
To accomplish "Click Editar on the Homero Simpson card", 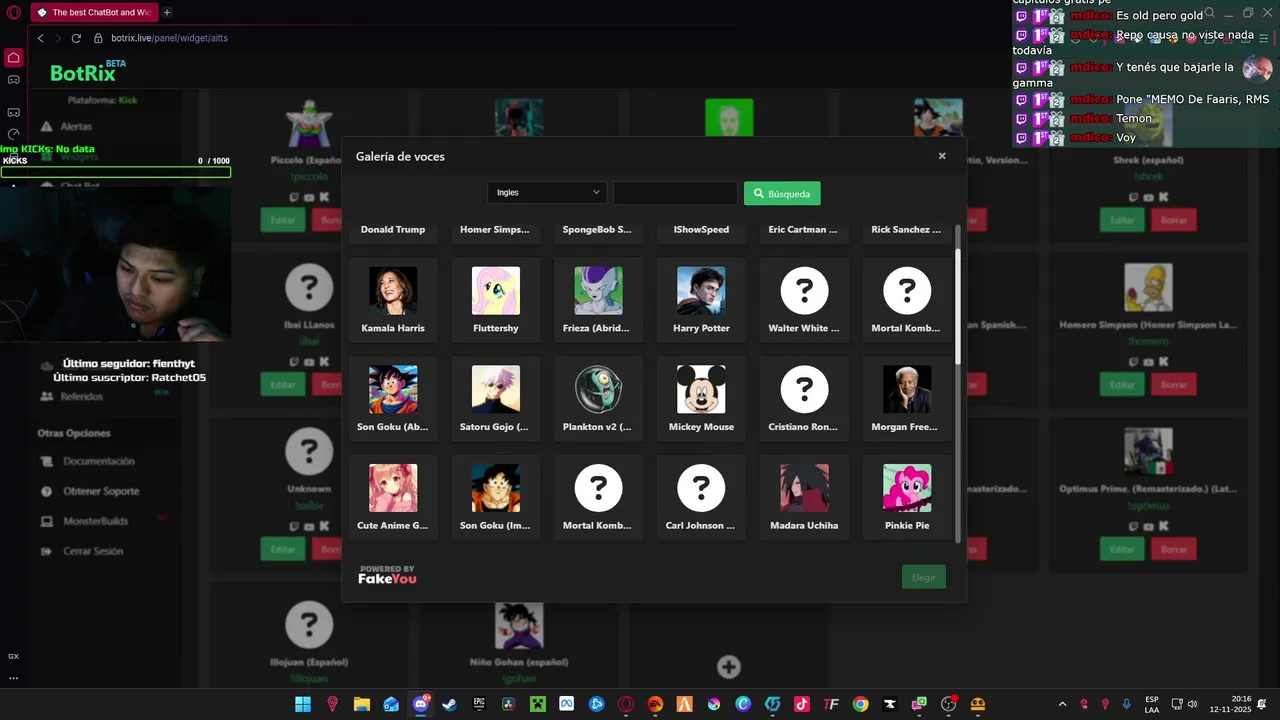I will tap(1122, 384).
